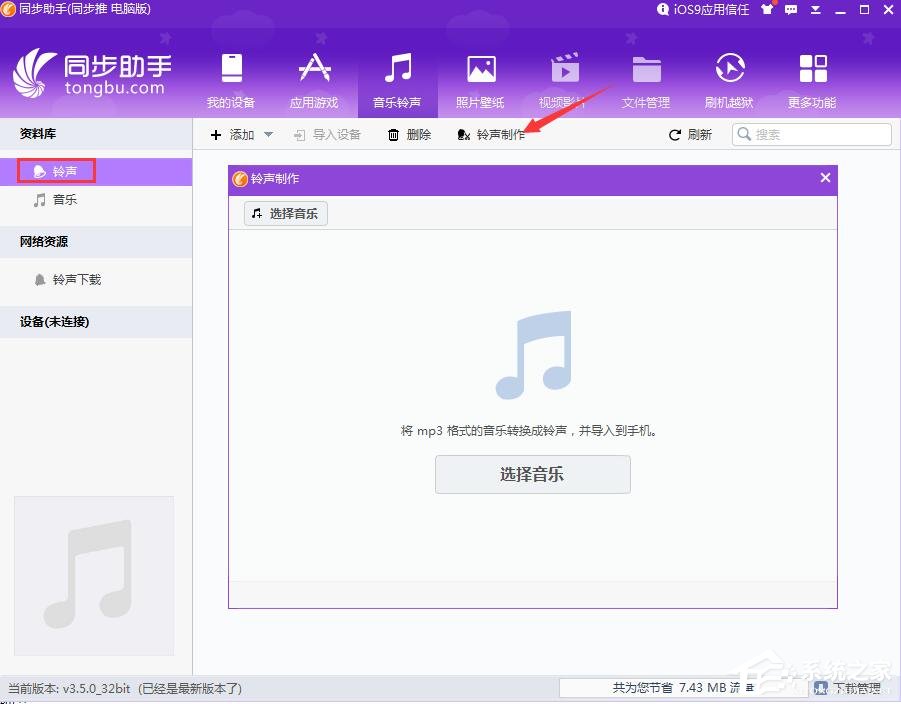Open the message feedback icon in title bar

tap(791, 10)
